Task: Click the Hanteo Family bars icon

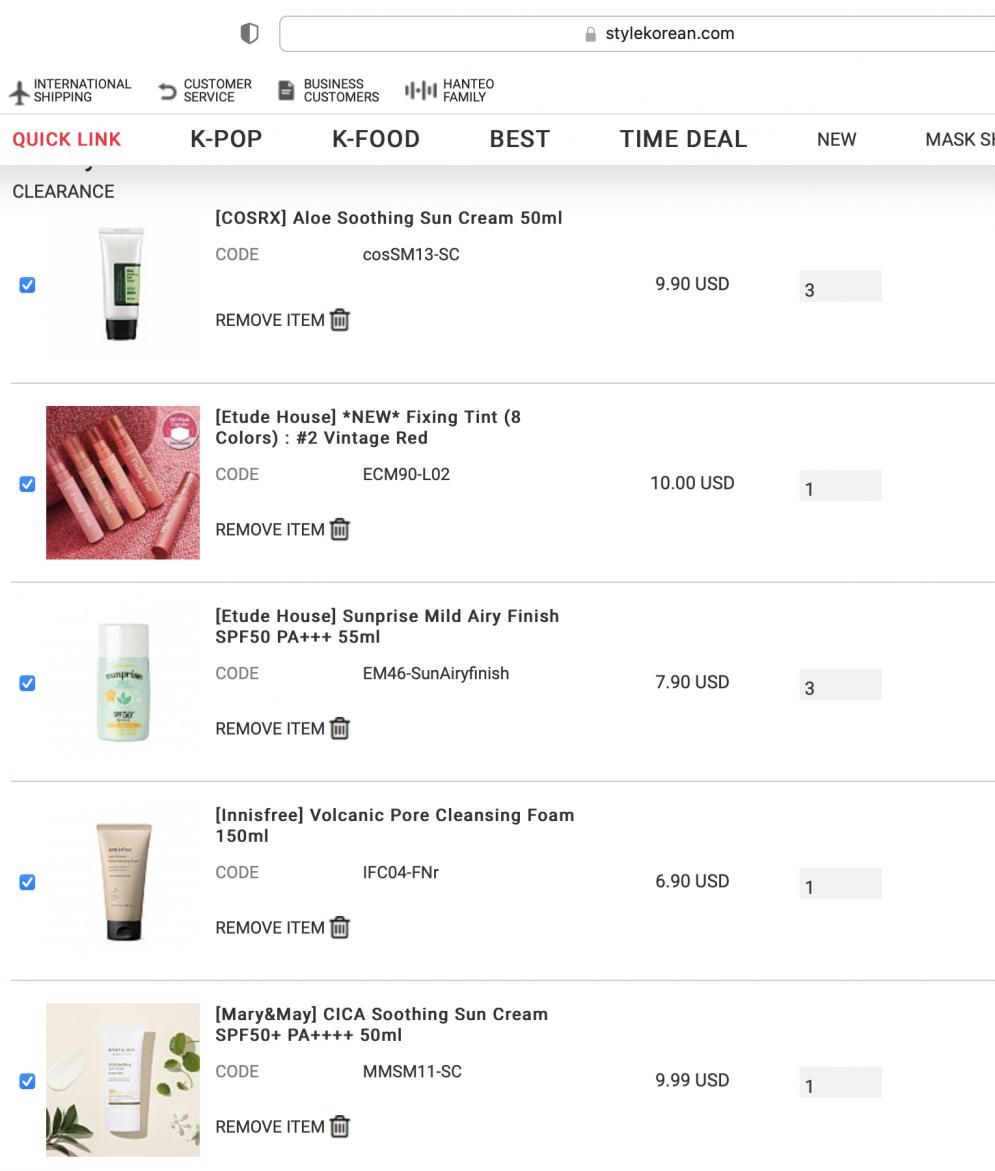Action: coord(421,91)
